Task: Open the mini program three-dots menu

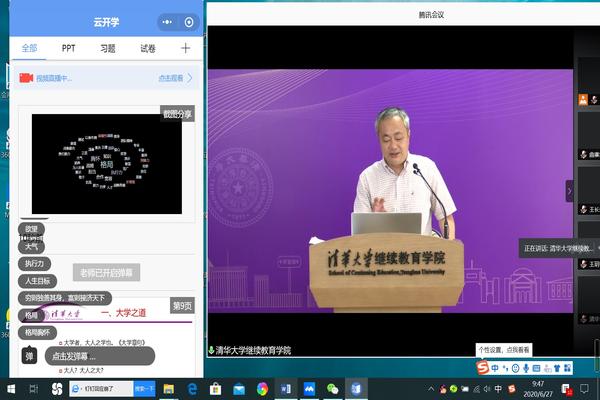Action: (167, 22)
